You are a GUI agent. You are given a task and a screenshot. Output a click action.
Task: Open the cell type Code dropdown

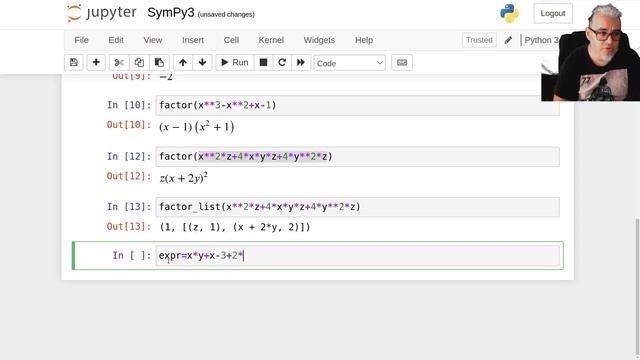pos(349,63)
